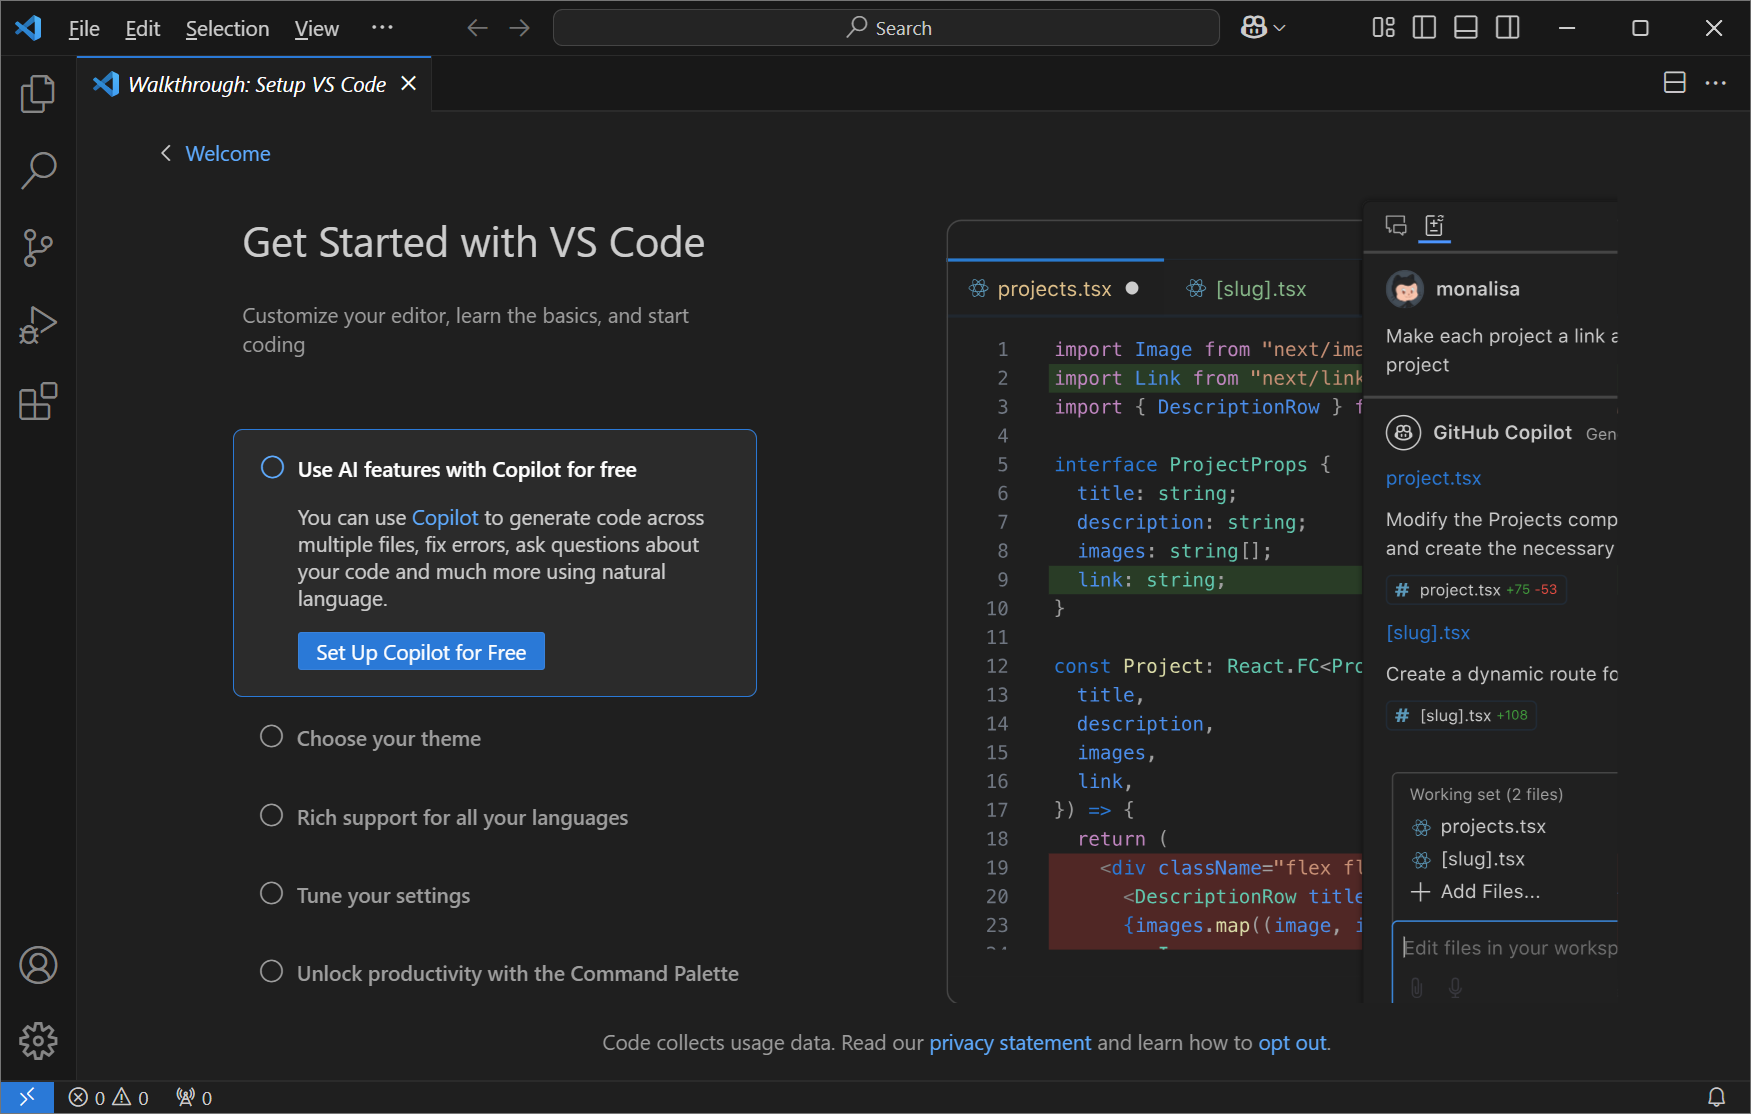This screenshot has width=1751, height=1114.
Task: Toggle the bottom panel layout icon
Action: (x=1465, y=27)
